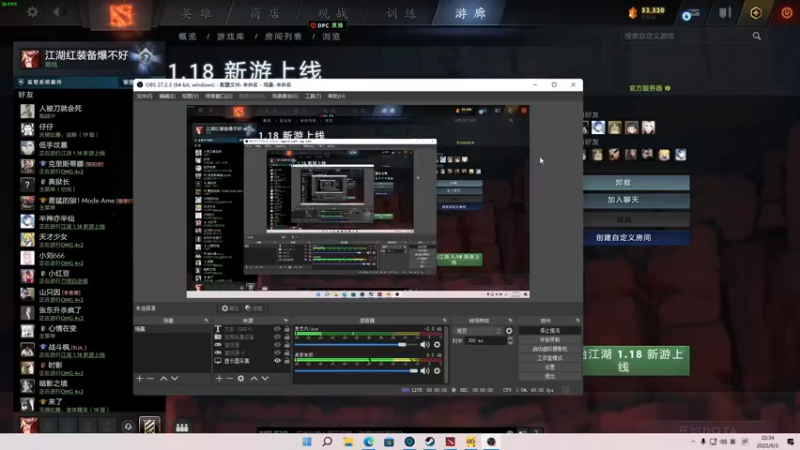Viewport: 800px width, 450px height.
Task: Pop out the Sources dock panel
Action: pos(286,320)
